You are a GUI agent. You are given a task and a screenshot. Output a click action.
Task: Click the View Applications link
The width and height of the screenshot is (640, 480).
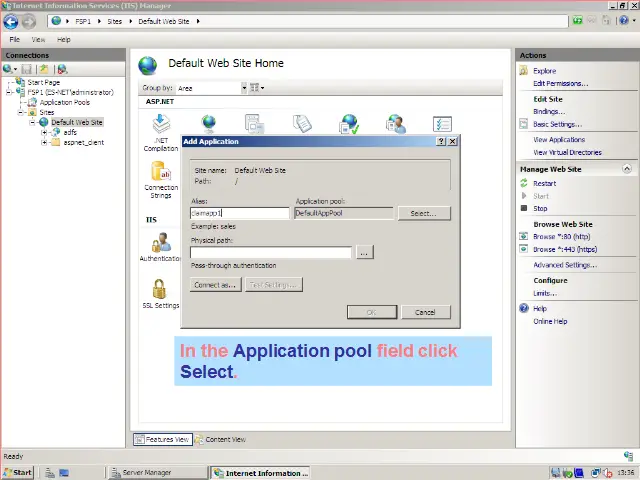click(559, 140)
